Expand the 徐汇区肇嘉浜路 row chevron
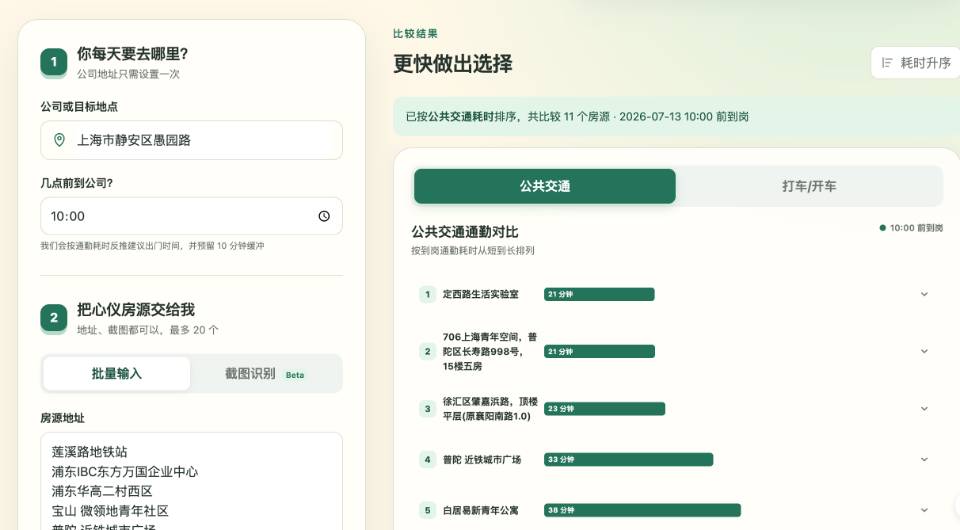This screenshot has width=960, height=530. coord(924,409)
